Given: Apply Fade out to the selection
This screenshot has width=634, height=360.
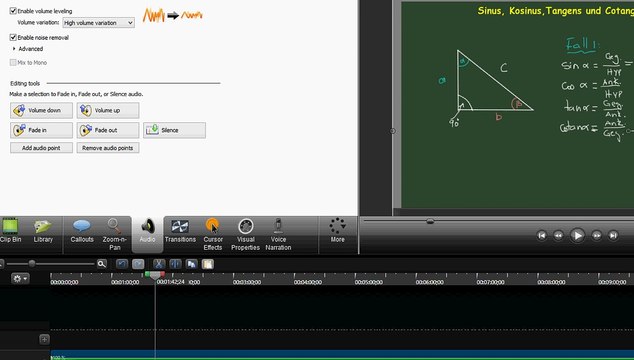Looking at the screenshot, I should [x=108, y=130].
